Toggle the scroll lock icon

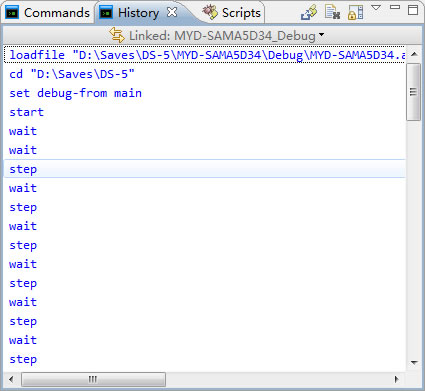(355, 12)
